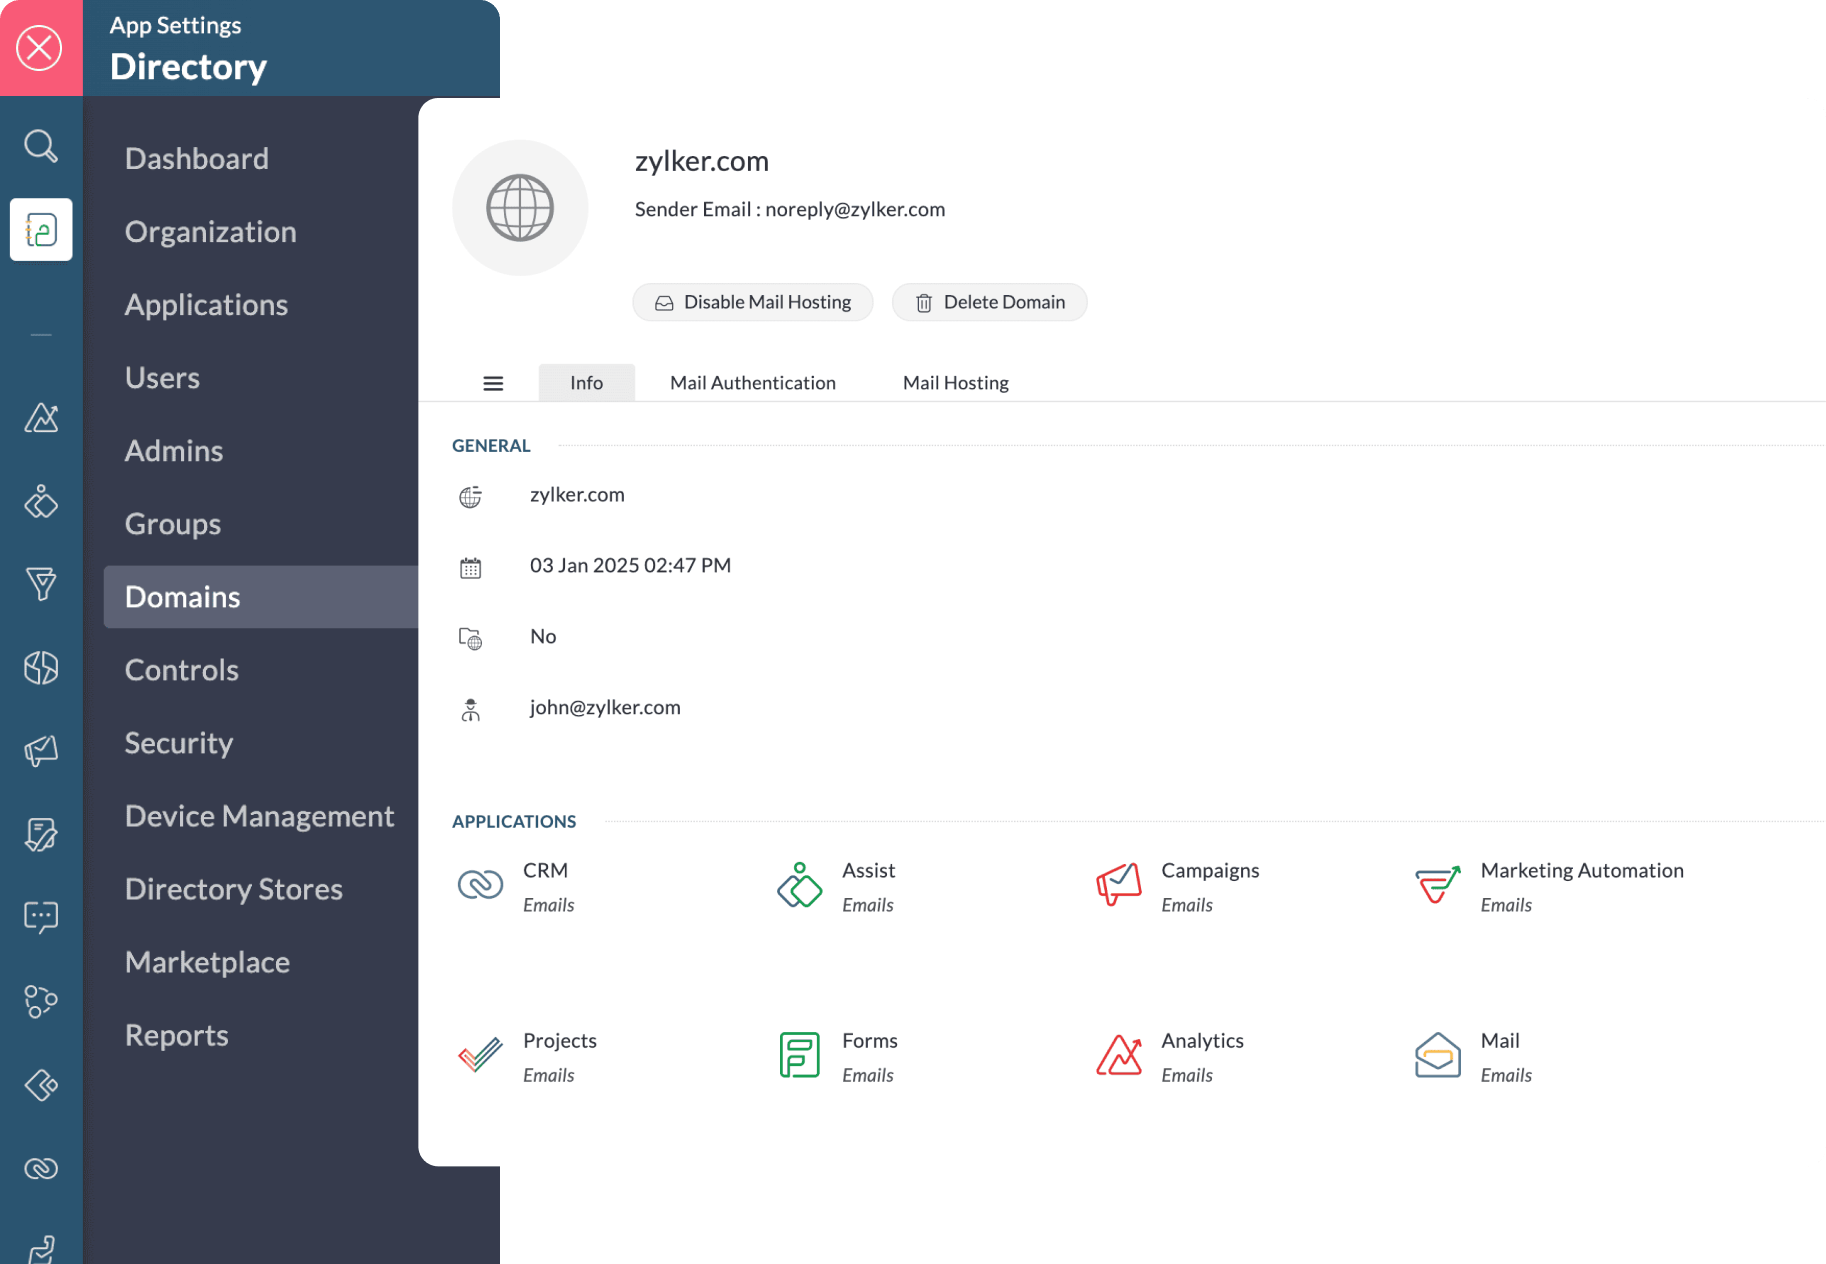
Task: Select the Directory icon in the left rail
Action: pyautogui.click(x=41, y=229)
